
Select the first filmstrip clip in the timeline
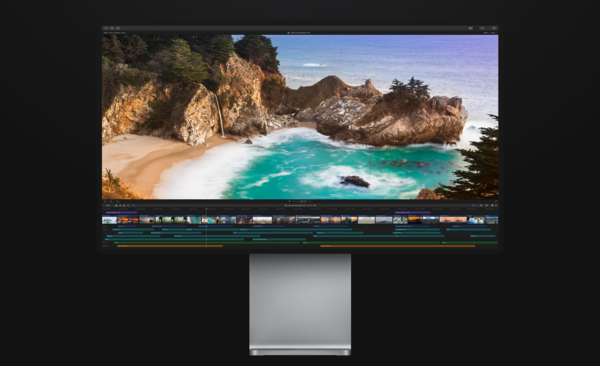(109, 220)
